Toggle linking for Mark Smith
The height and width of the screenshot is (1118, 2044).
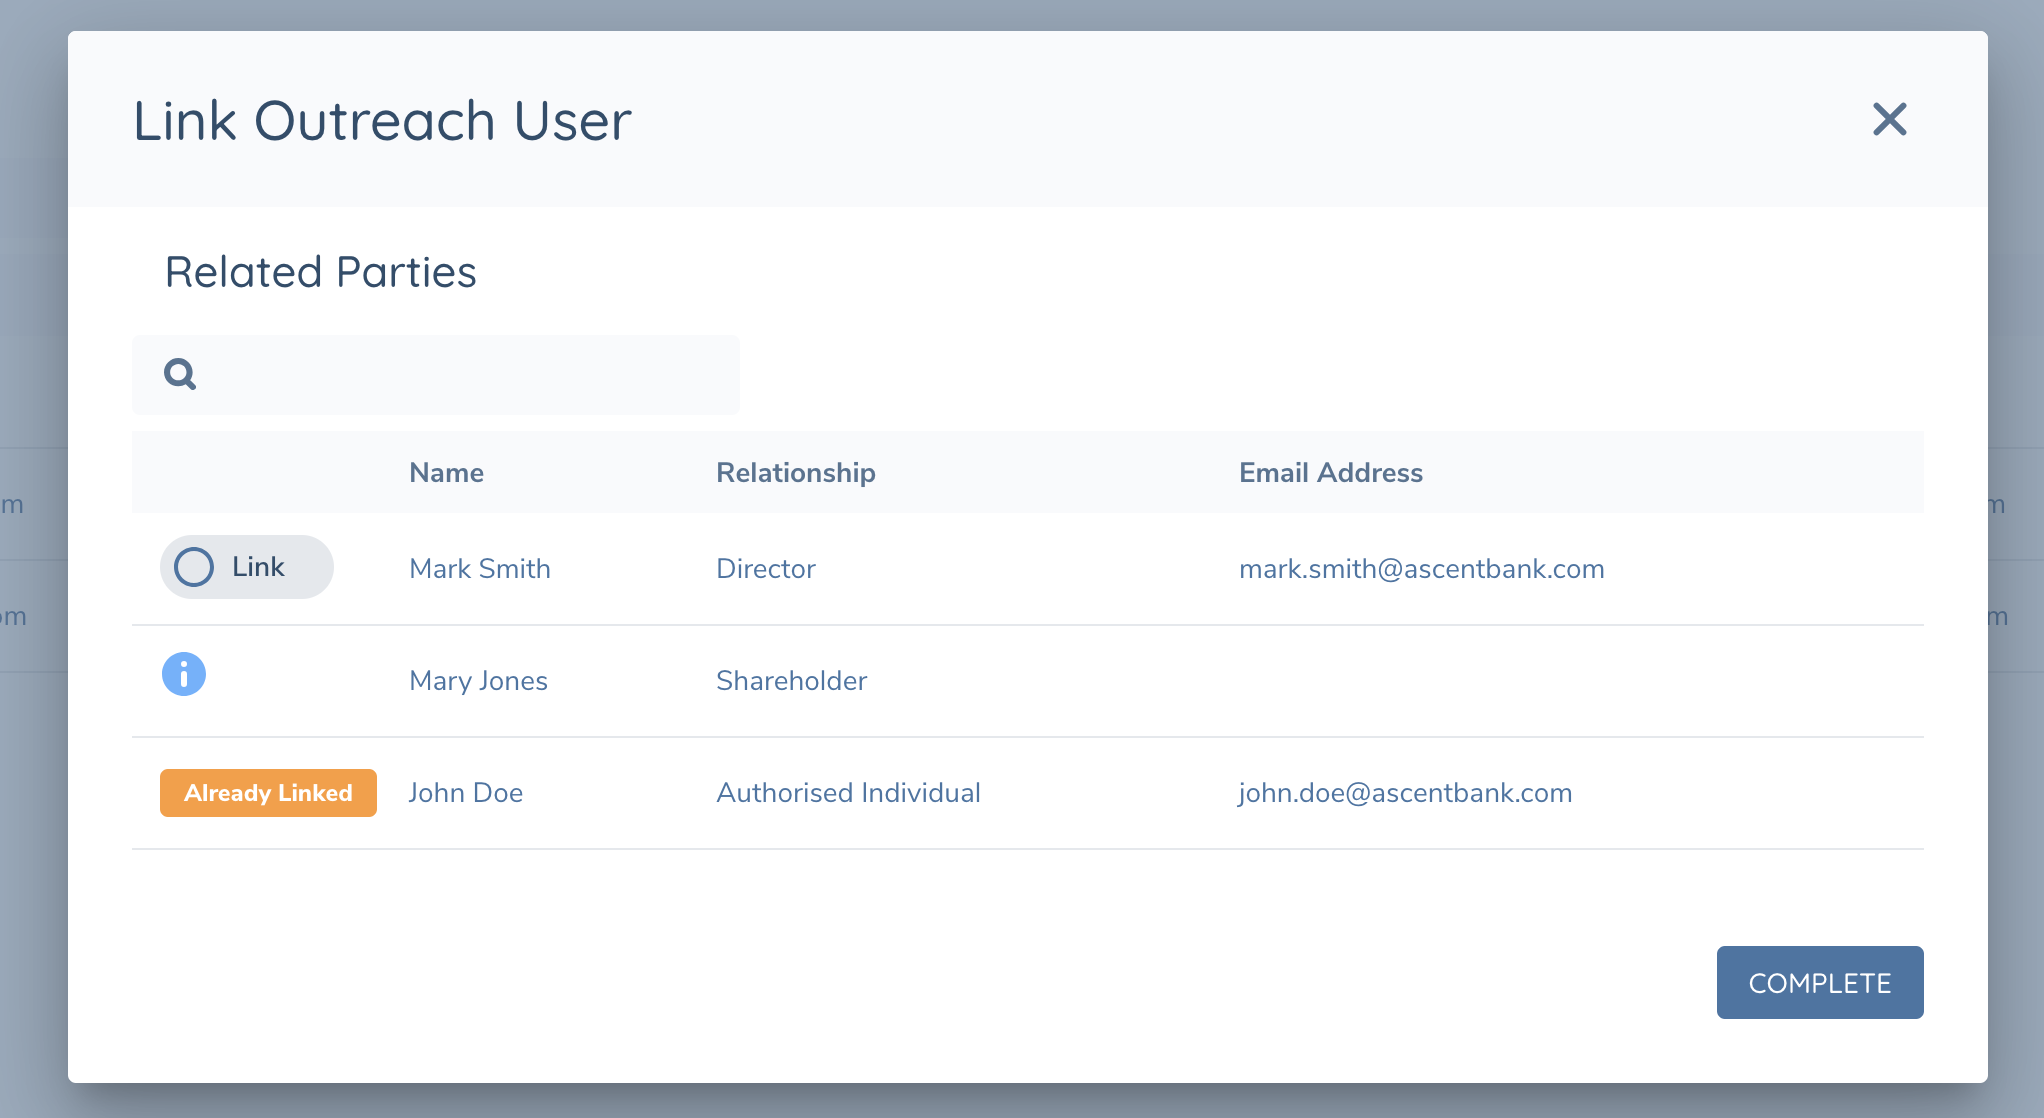246,567
